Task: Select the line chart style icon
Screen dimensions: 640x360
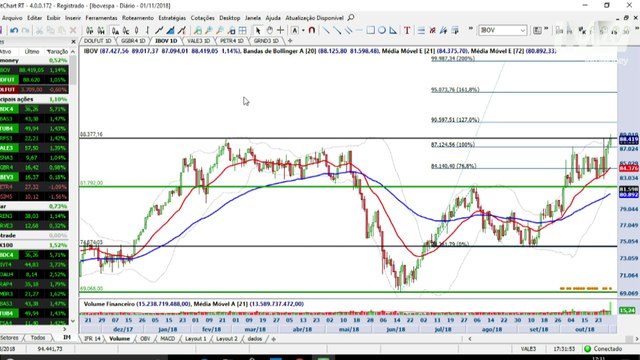Action: (159, 31)
